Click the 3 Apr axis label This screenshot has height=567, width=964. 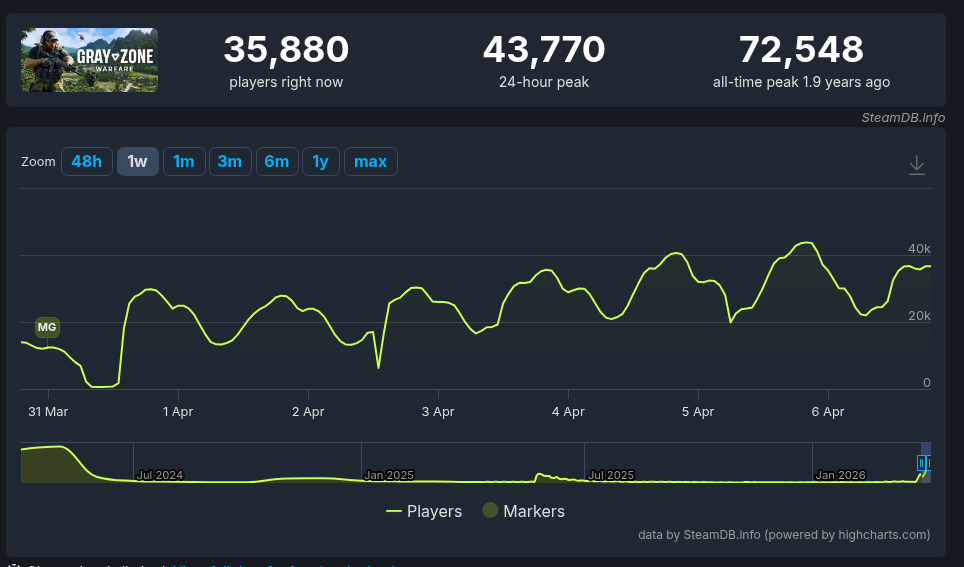point(438,412)
